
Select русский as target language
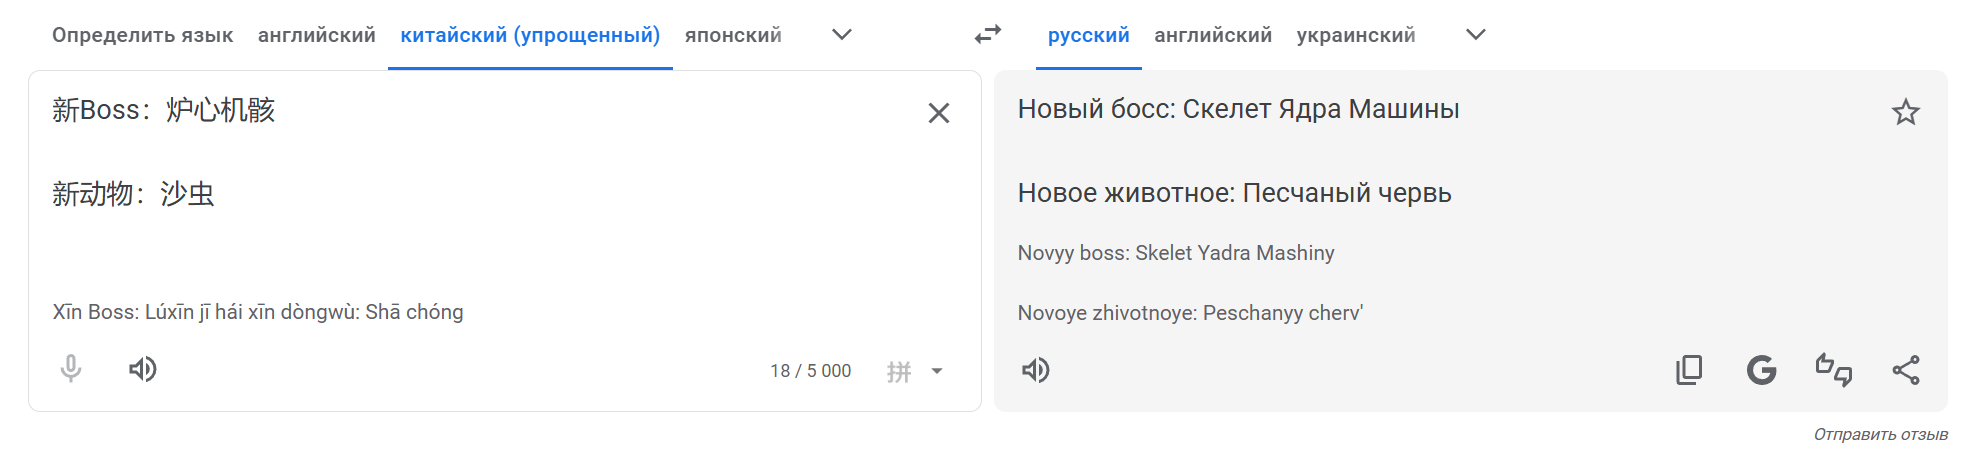[1089, 35]
